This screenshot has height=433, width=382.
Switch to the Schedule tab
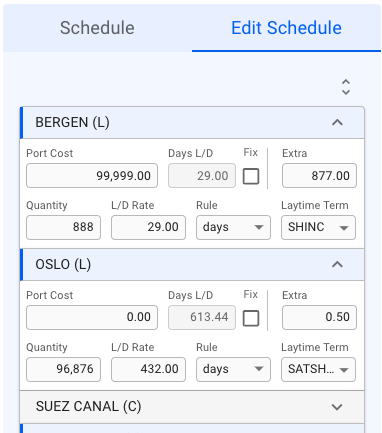click(x=97, y=28)
